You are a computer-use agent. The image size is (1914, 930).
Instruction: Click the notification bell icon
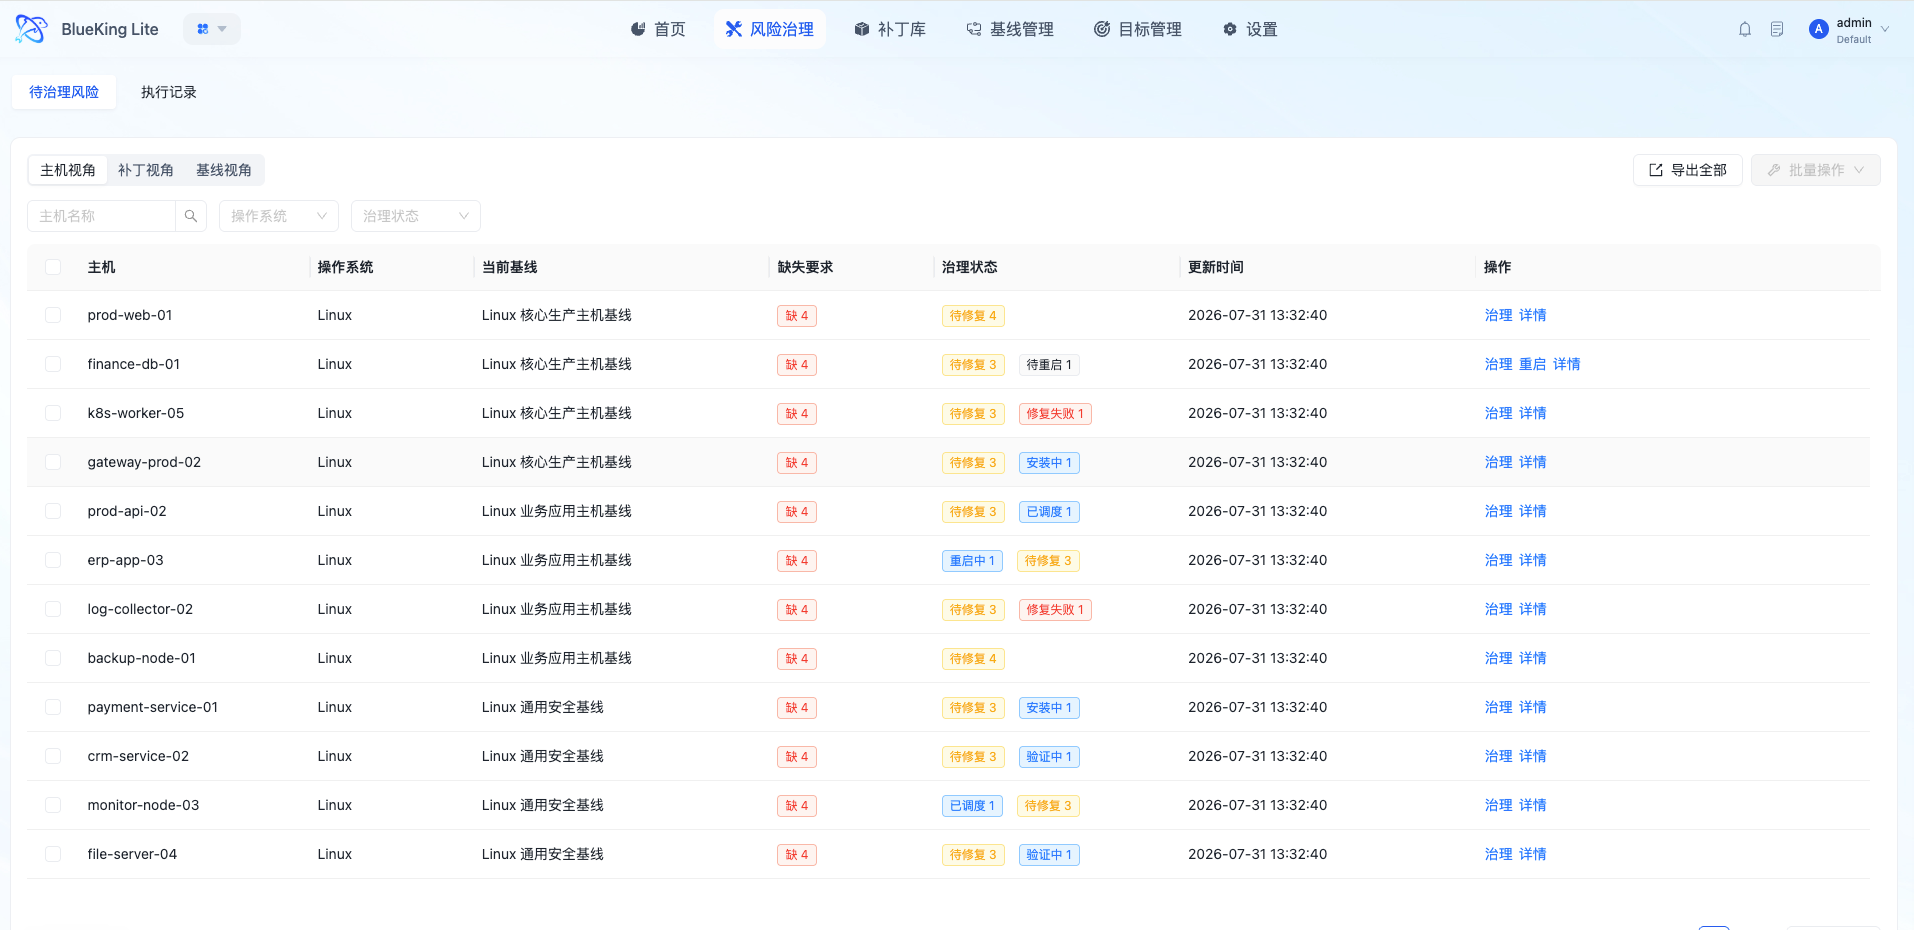[x=1745, y=29]
